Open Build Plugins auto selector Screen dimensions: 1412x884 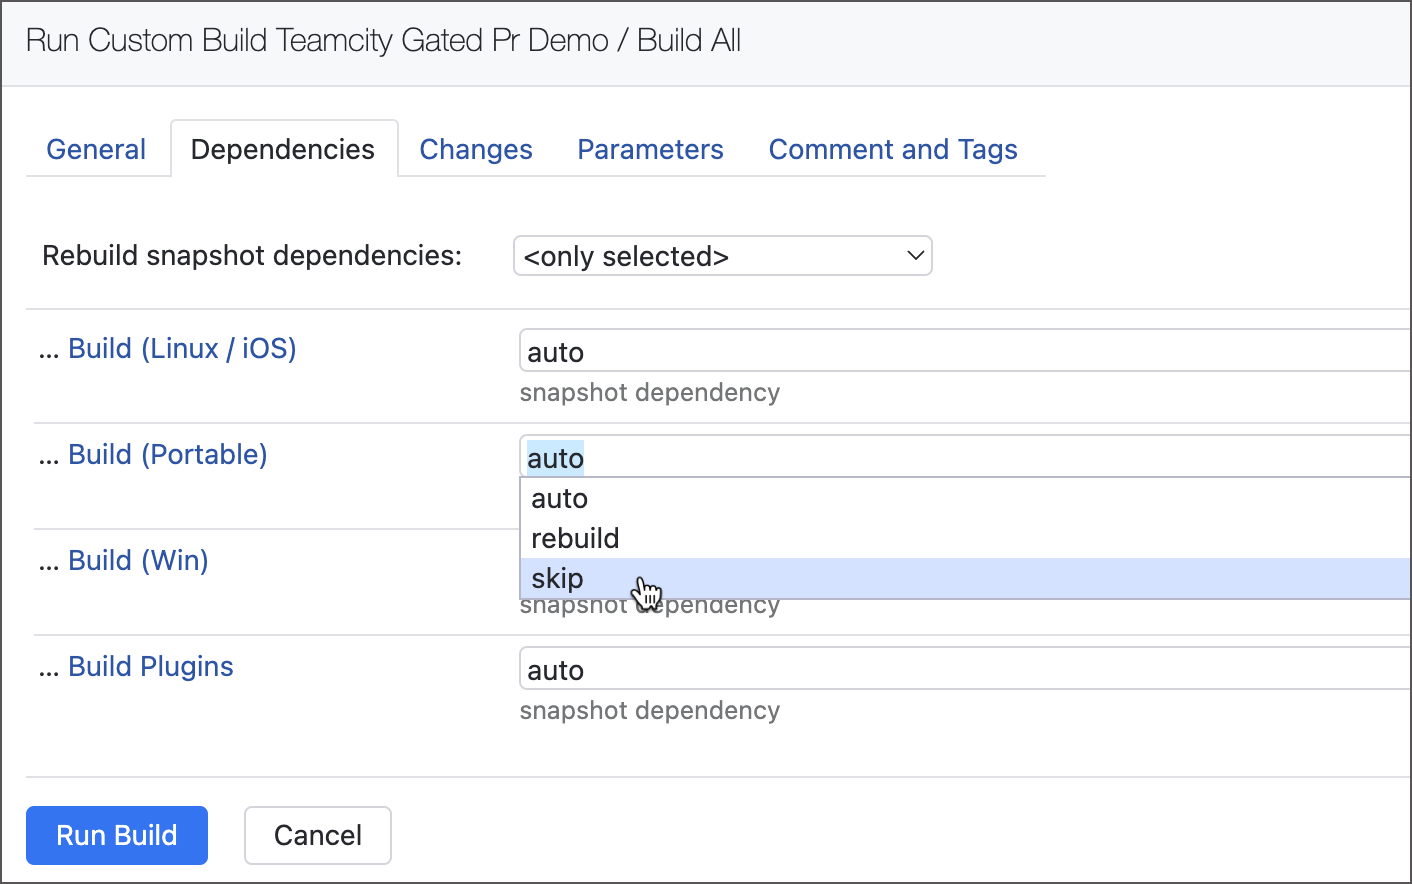[x=960, y=670]
